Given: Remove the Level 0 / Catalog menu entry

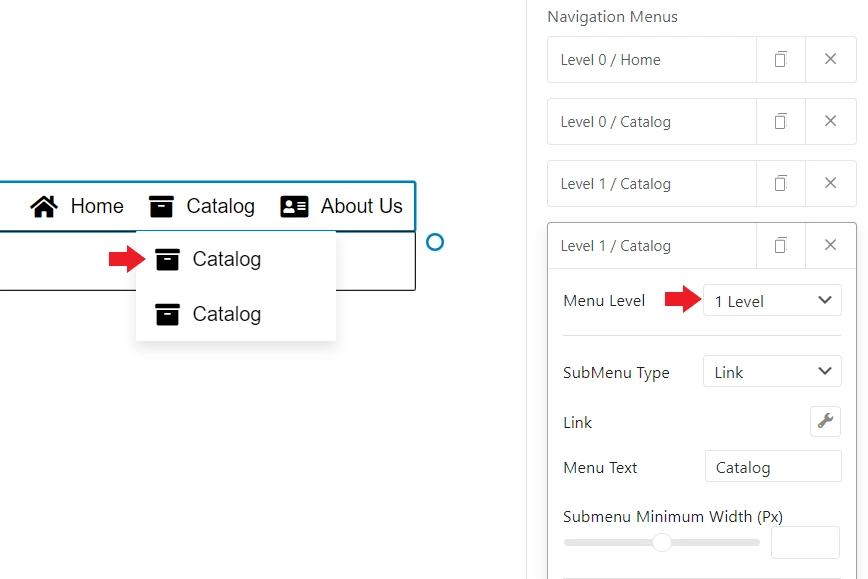Looking at the screenshot, I should [831, 121].
